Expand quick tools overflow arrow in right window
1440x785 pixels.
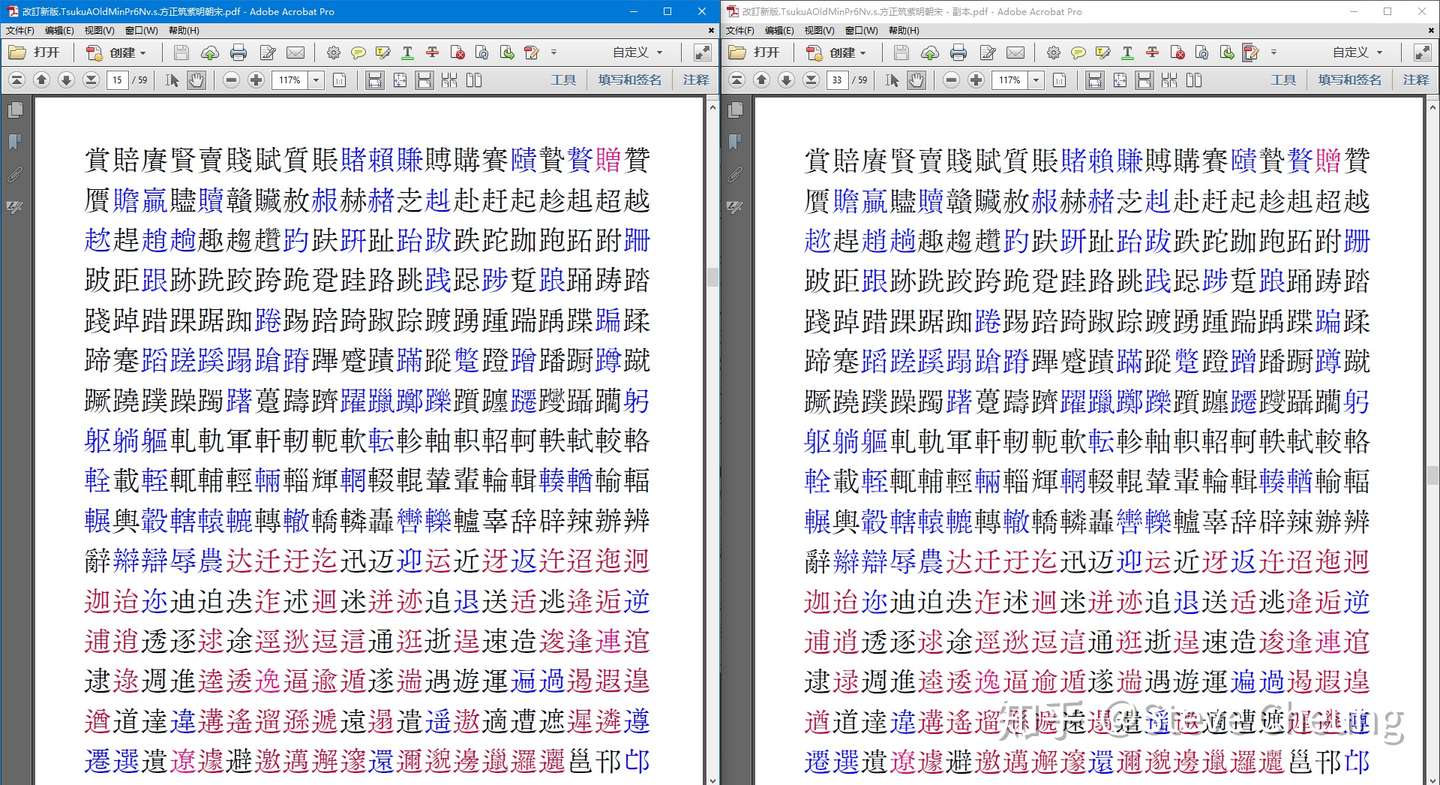point(1274,53)
